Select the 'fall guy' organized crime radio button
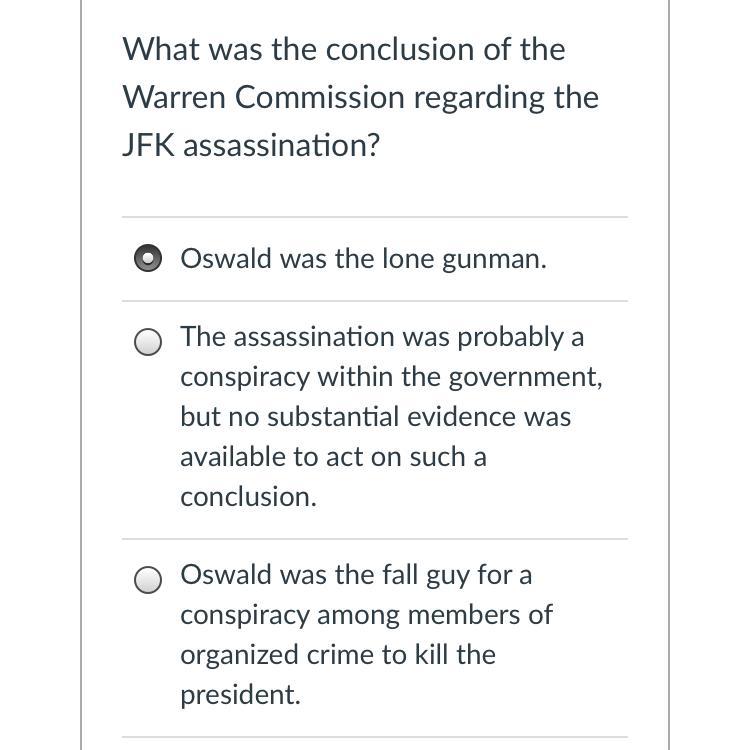Viewport: 746px width, 750px height. pyautogui.click(x=147, y=580)
